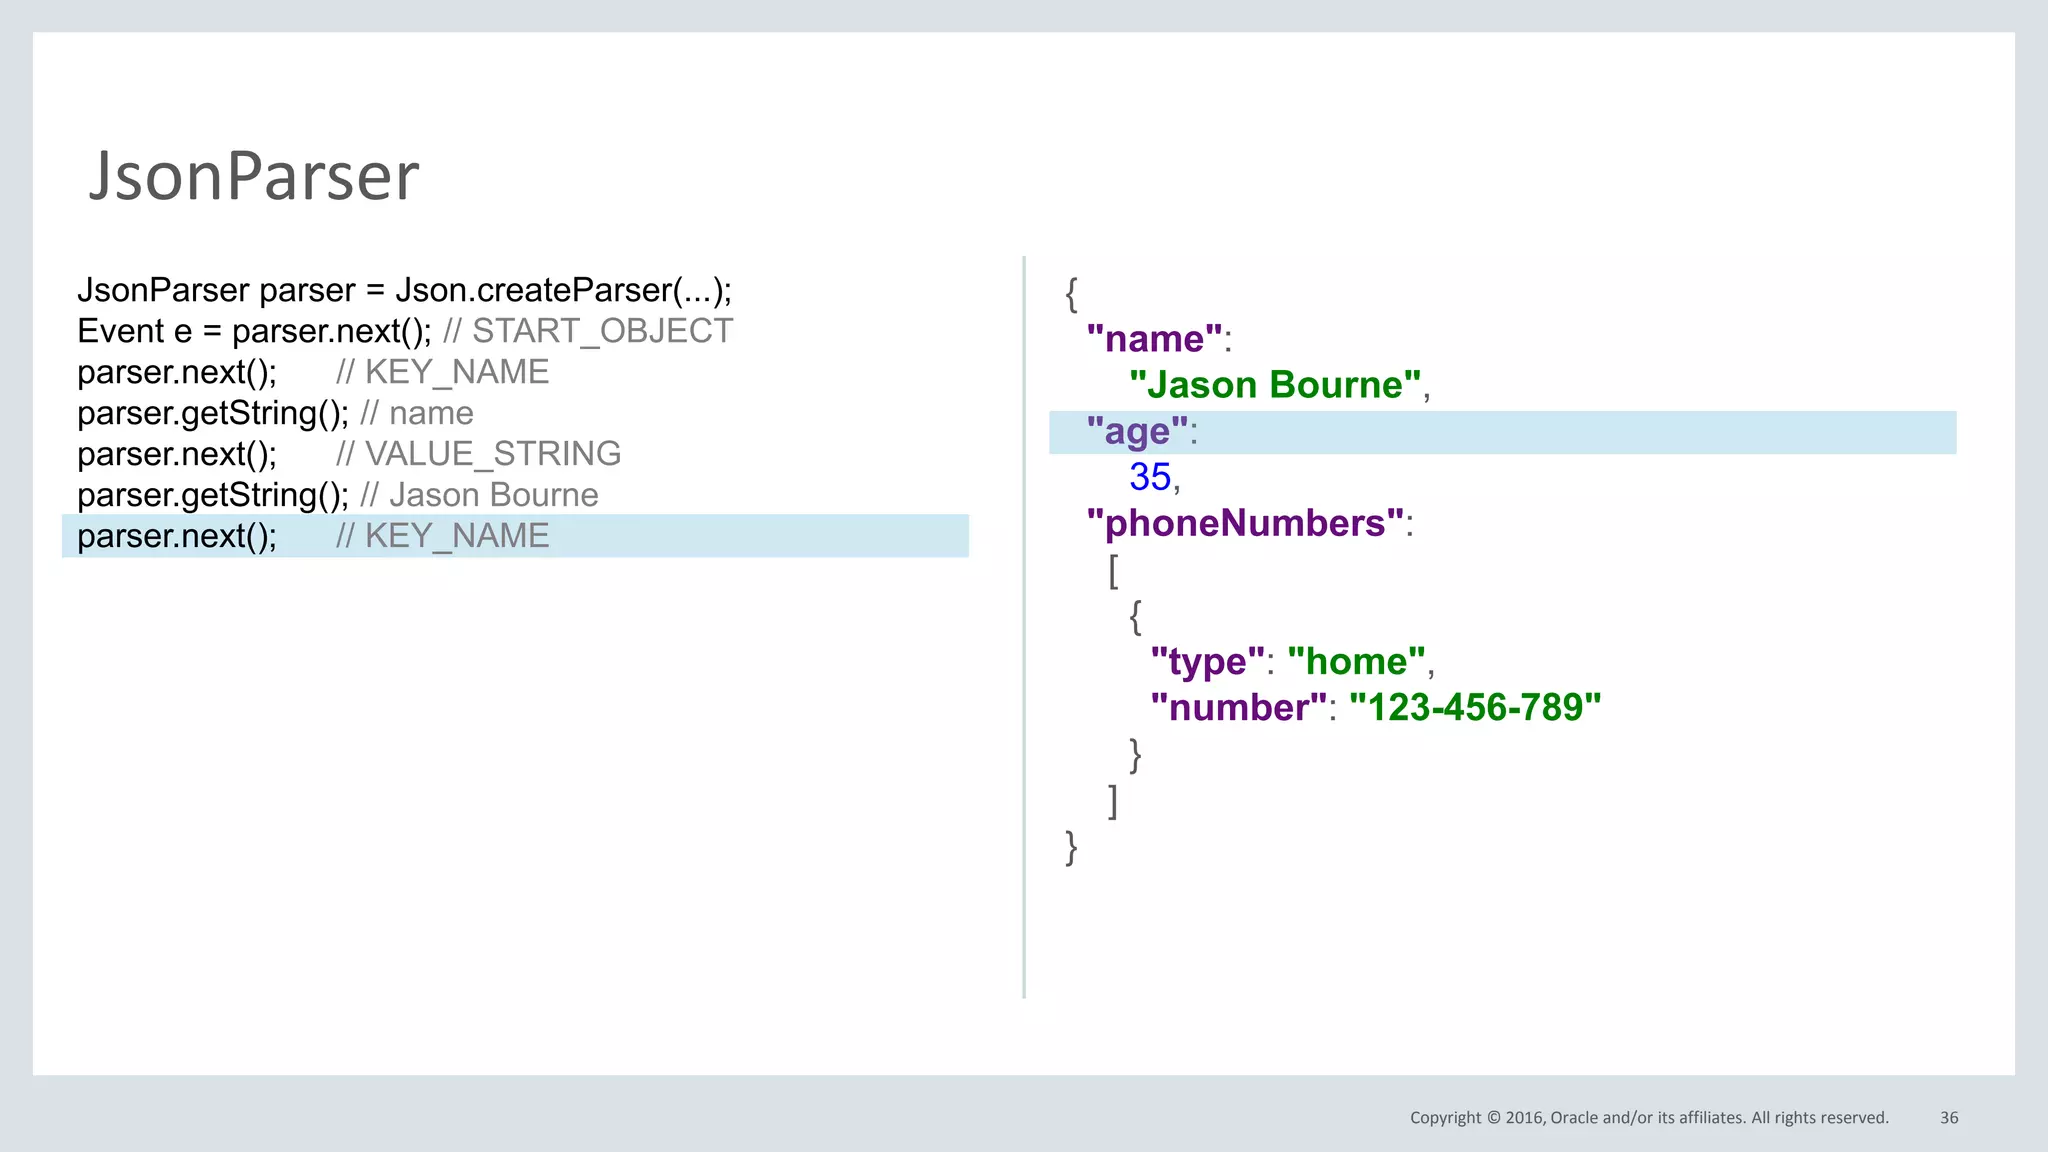The width and height of the screenshot is (2048, 1152).
Task: Click the slide number 36
Action: click(1949, 1118)
